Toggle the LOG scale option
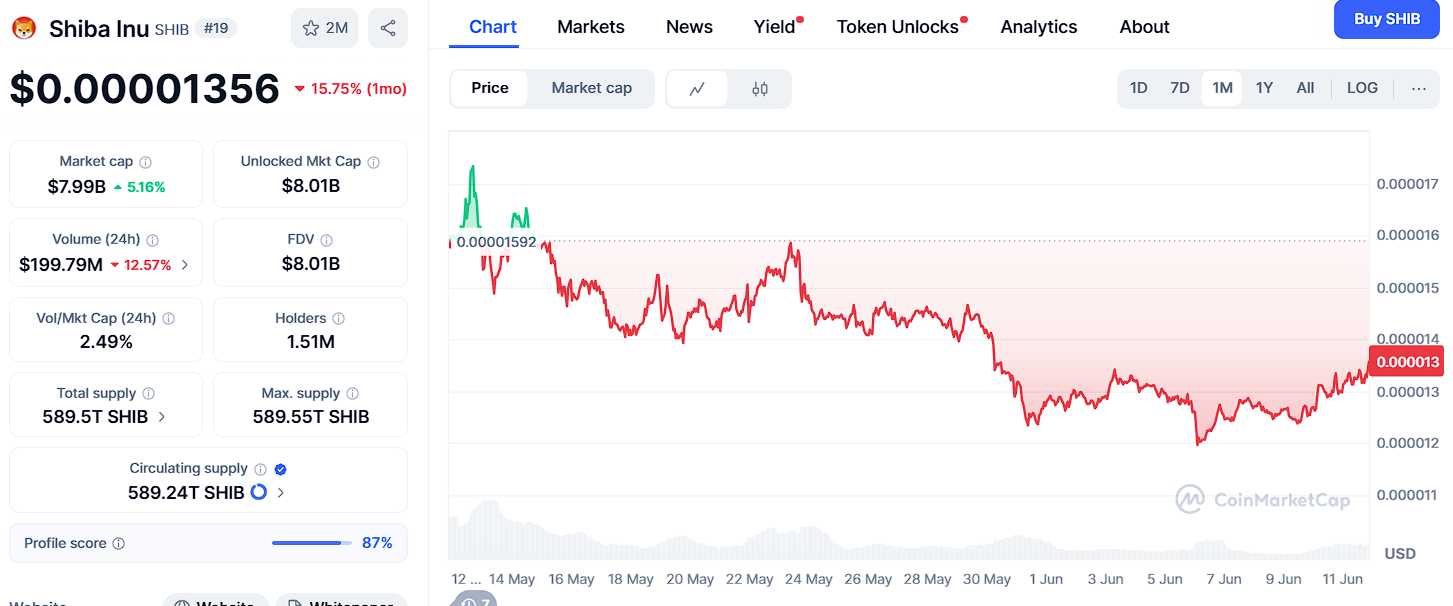 coord(1362,88)
